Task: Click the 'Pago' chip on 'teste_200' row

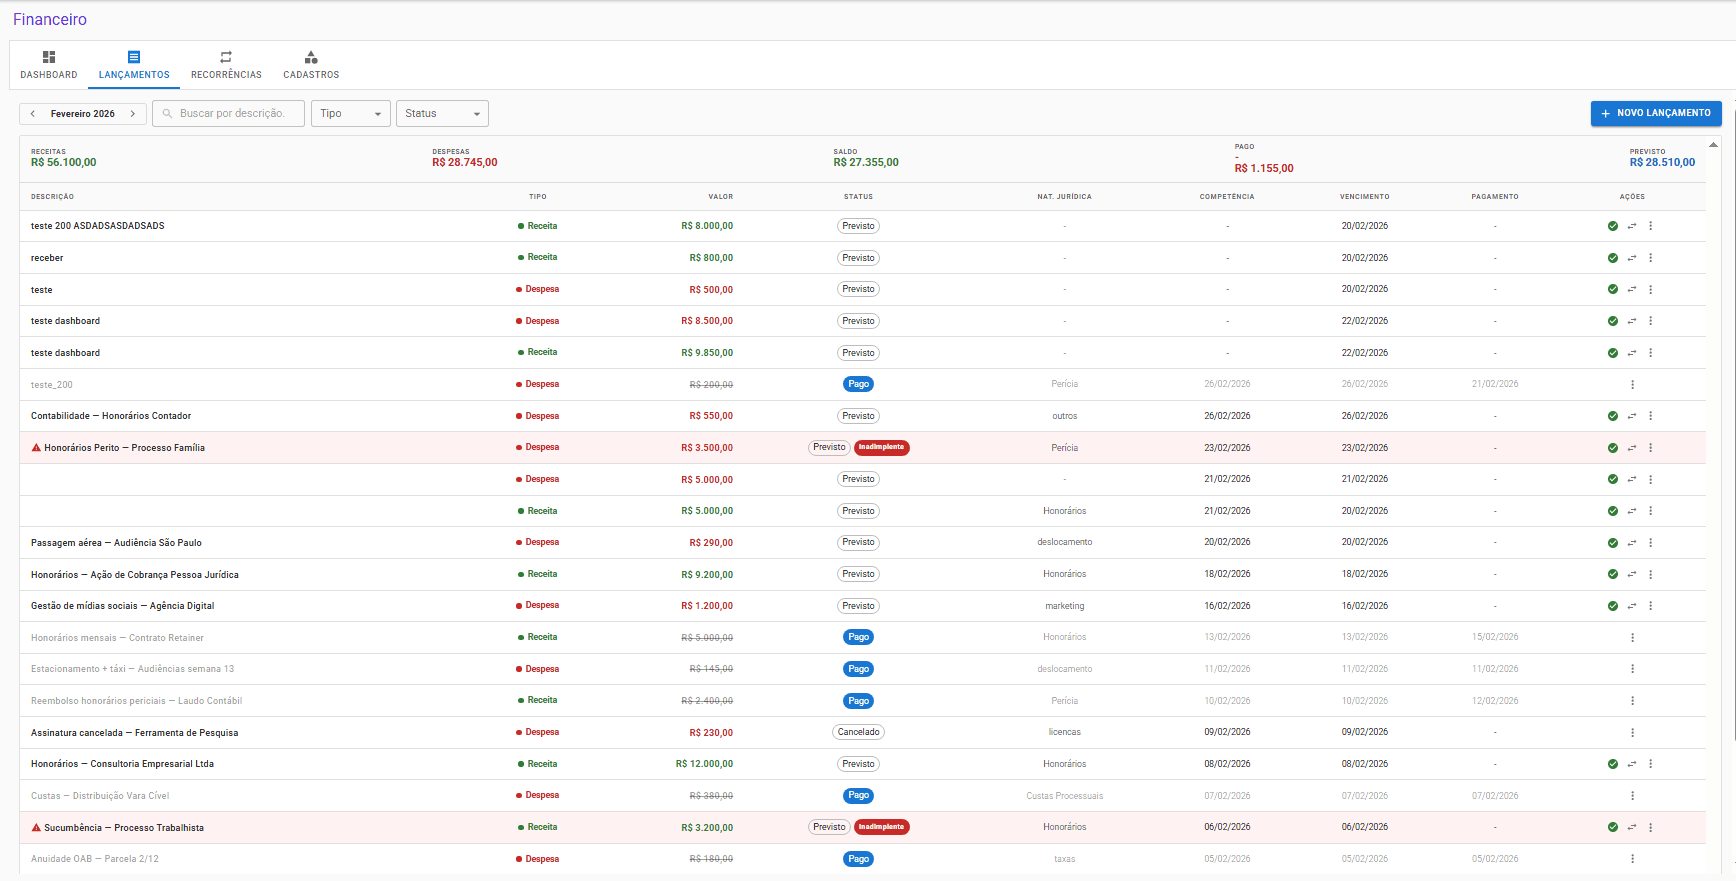Action: 858,384
